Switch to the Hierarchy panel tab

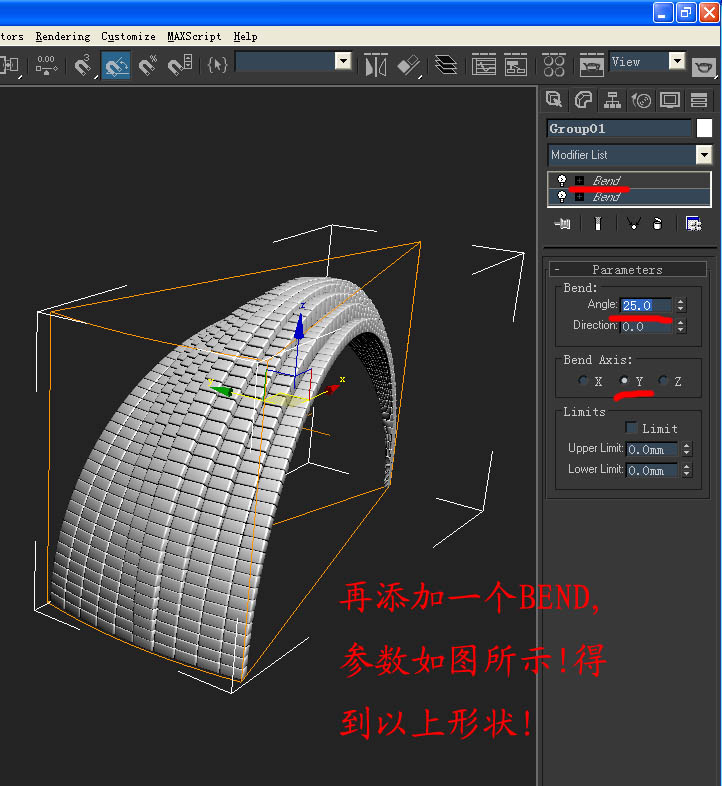pos(612,100)
